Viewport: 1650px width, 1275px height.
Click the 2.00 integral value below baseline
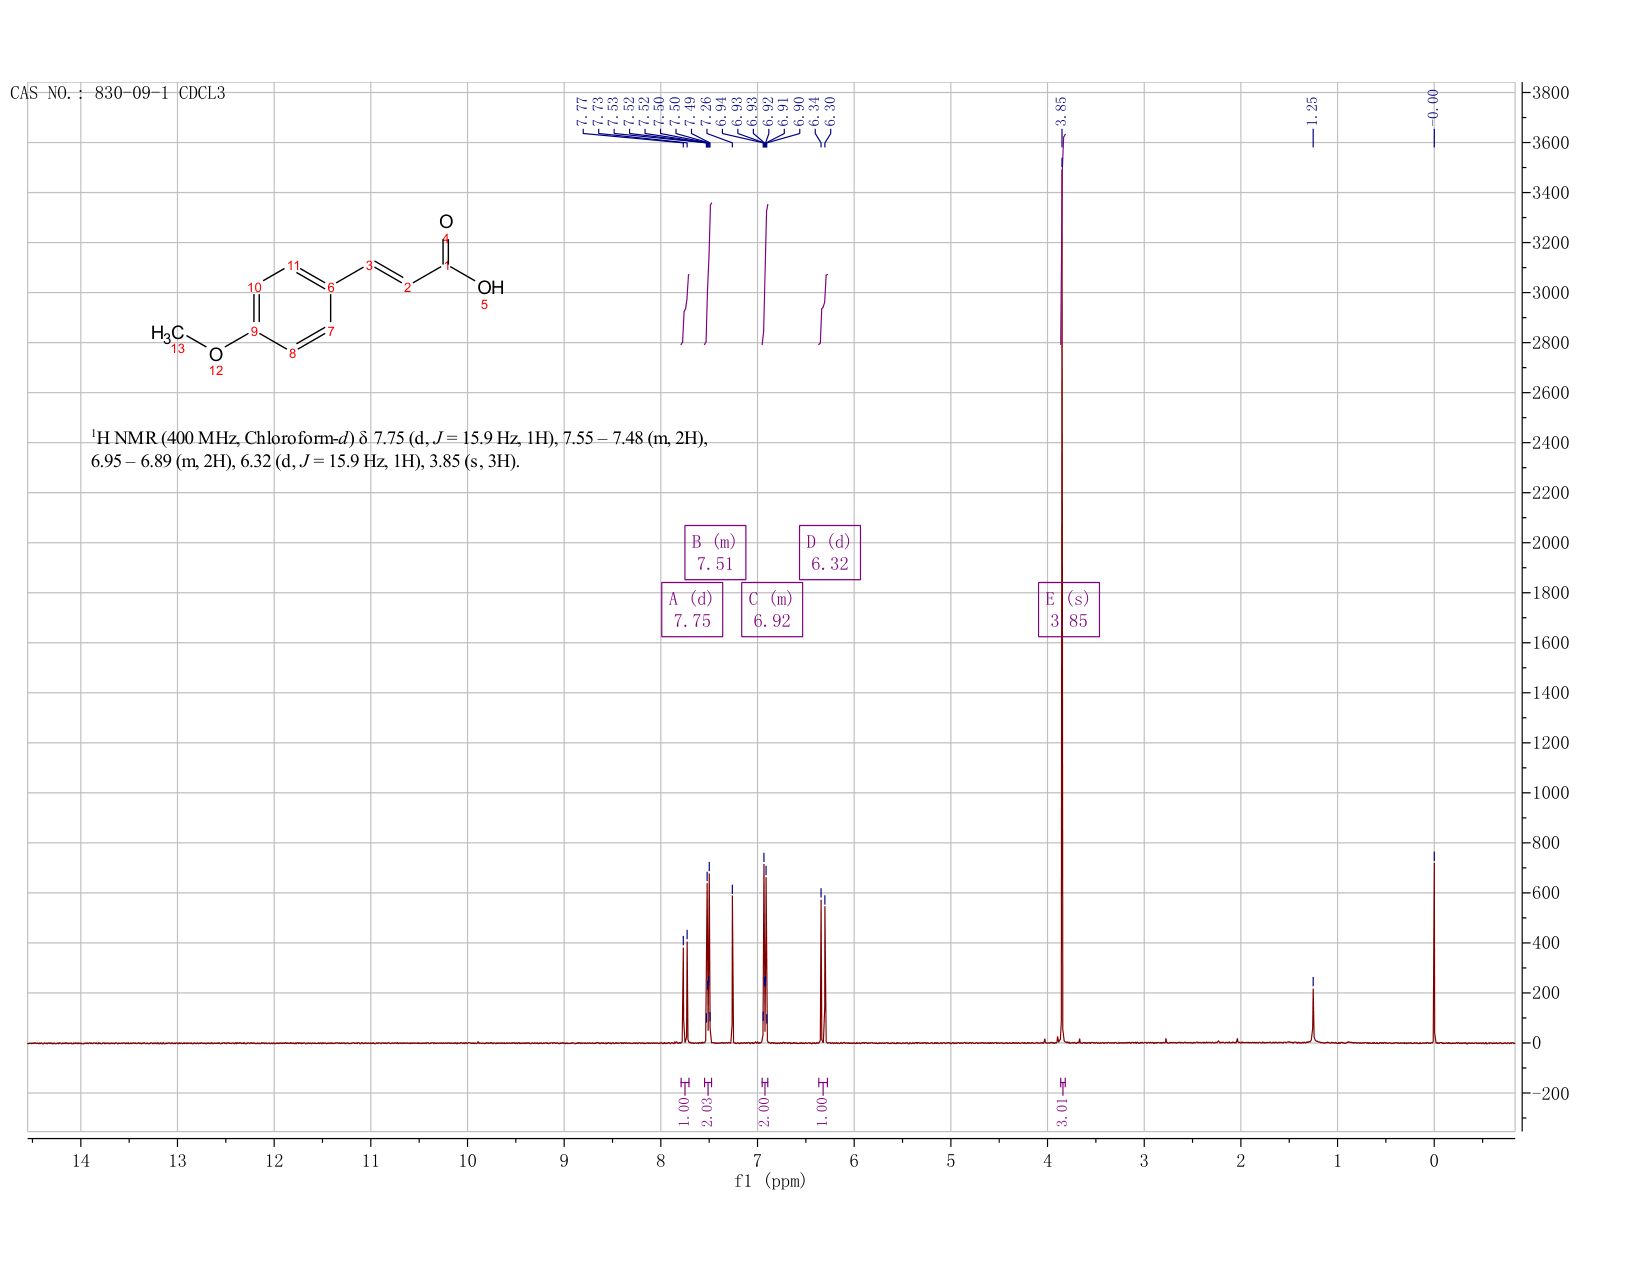pos(764,1112)
